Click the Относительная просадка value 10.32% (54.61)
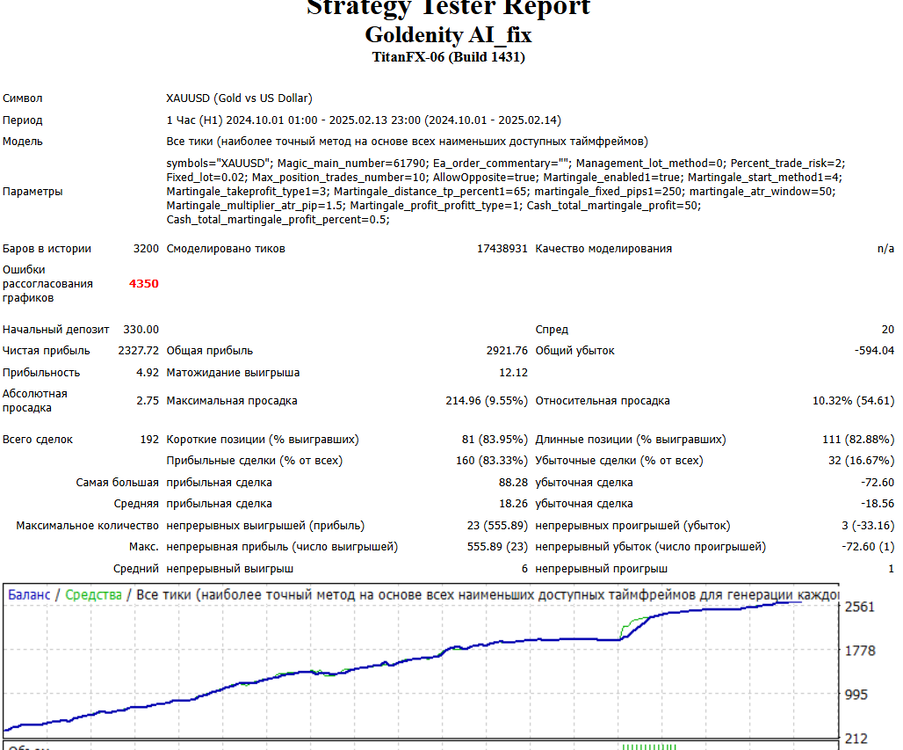The image size is (903, 750). [x=853, y=400]
